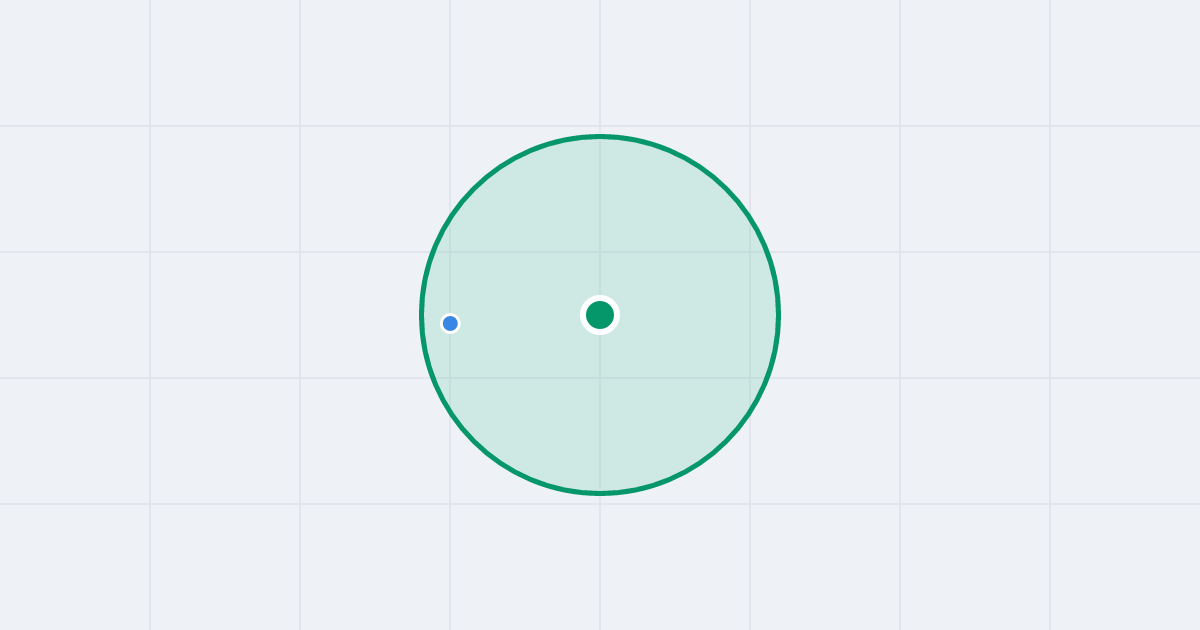Click the lower-right arc of the green circle border
The image size is (1200, 630).
coord(726,441)
